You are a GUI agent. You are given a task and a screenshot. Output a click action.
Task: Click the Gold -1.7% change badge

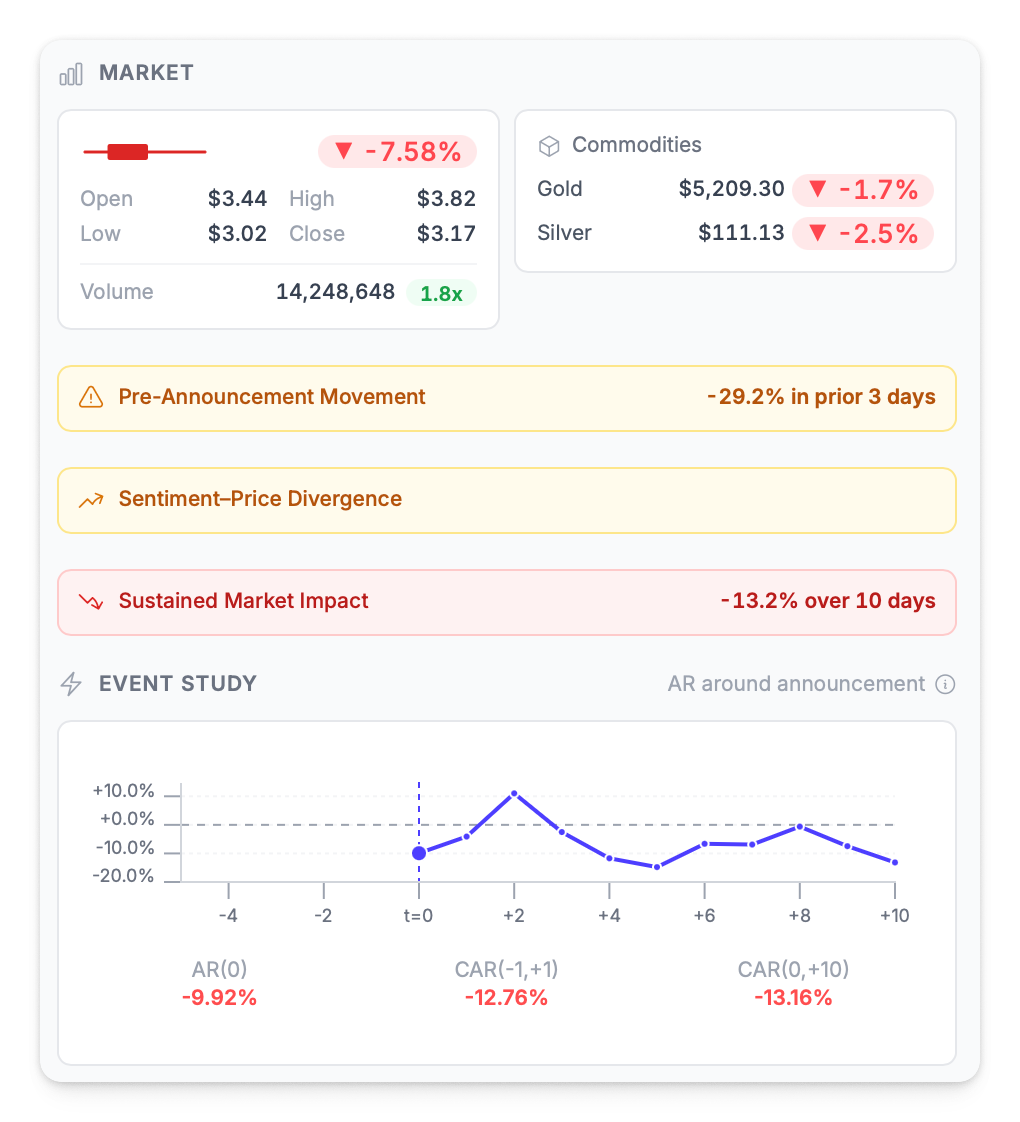click(x=862, y=190)
